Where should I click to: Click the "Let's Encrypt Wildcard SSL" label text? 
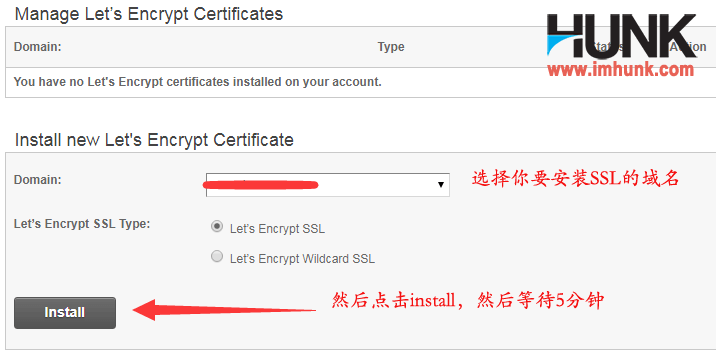pos(302,259)
